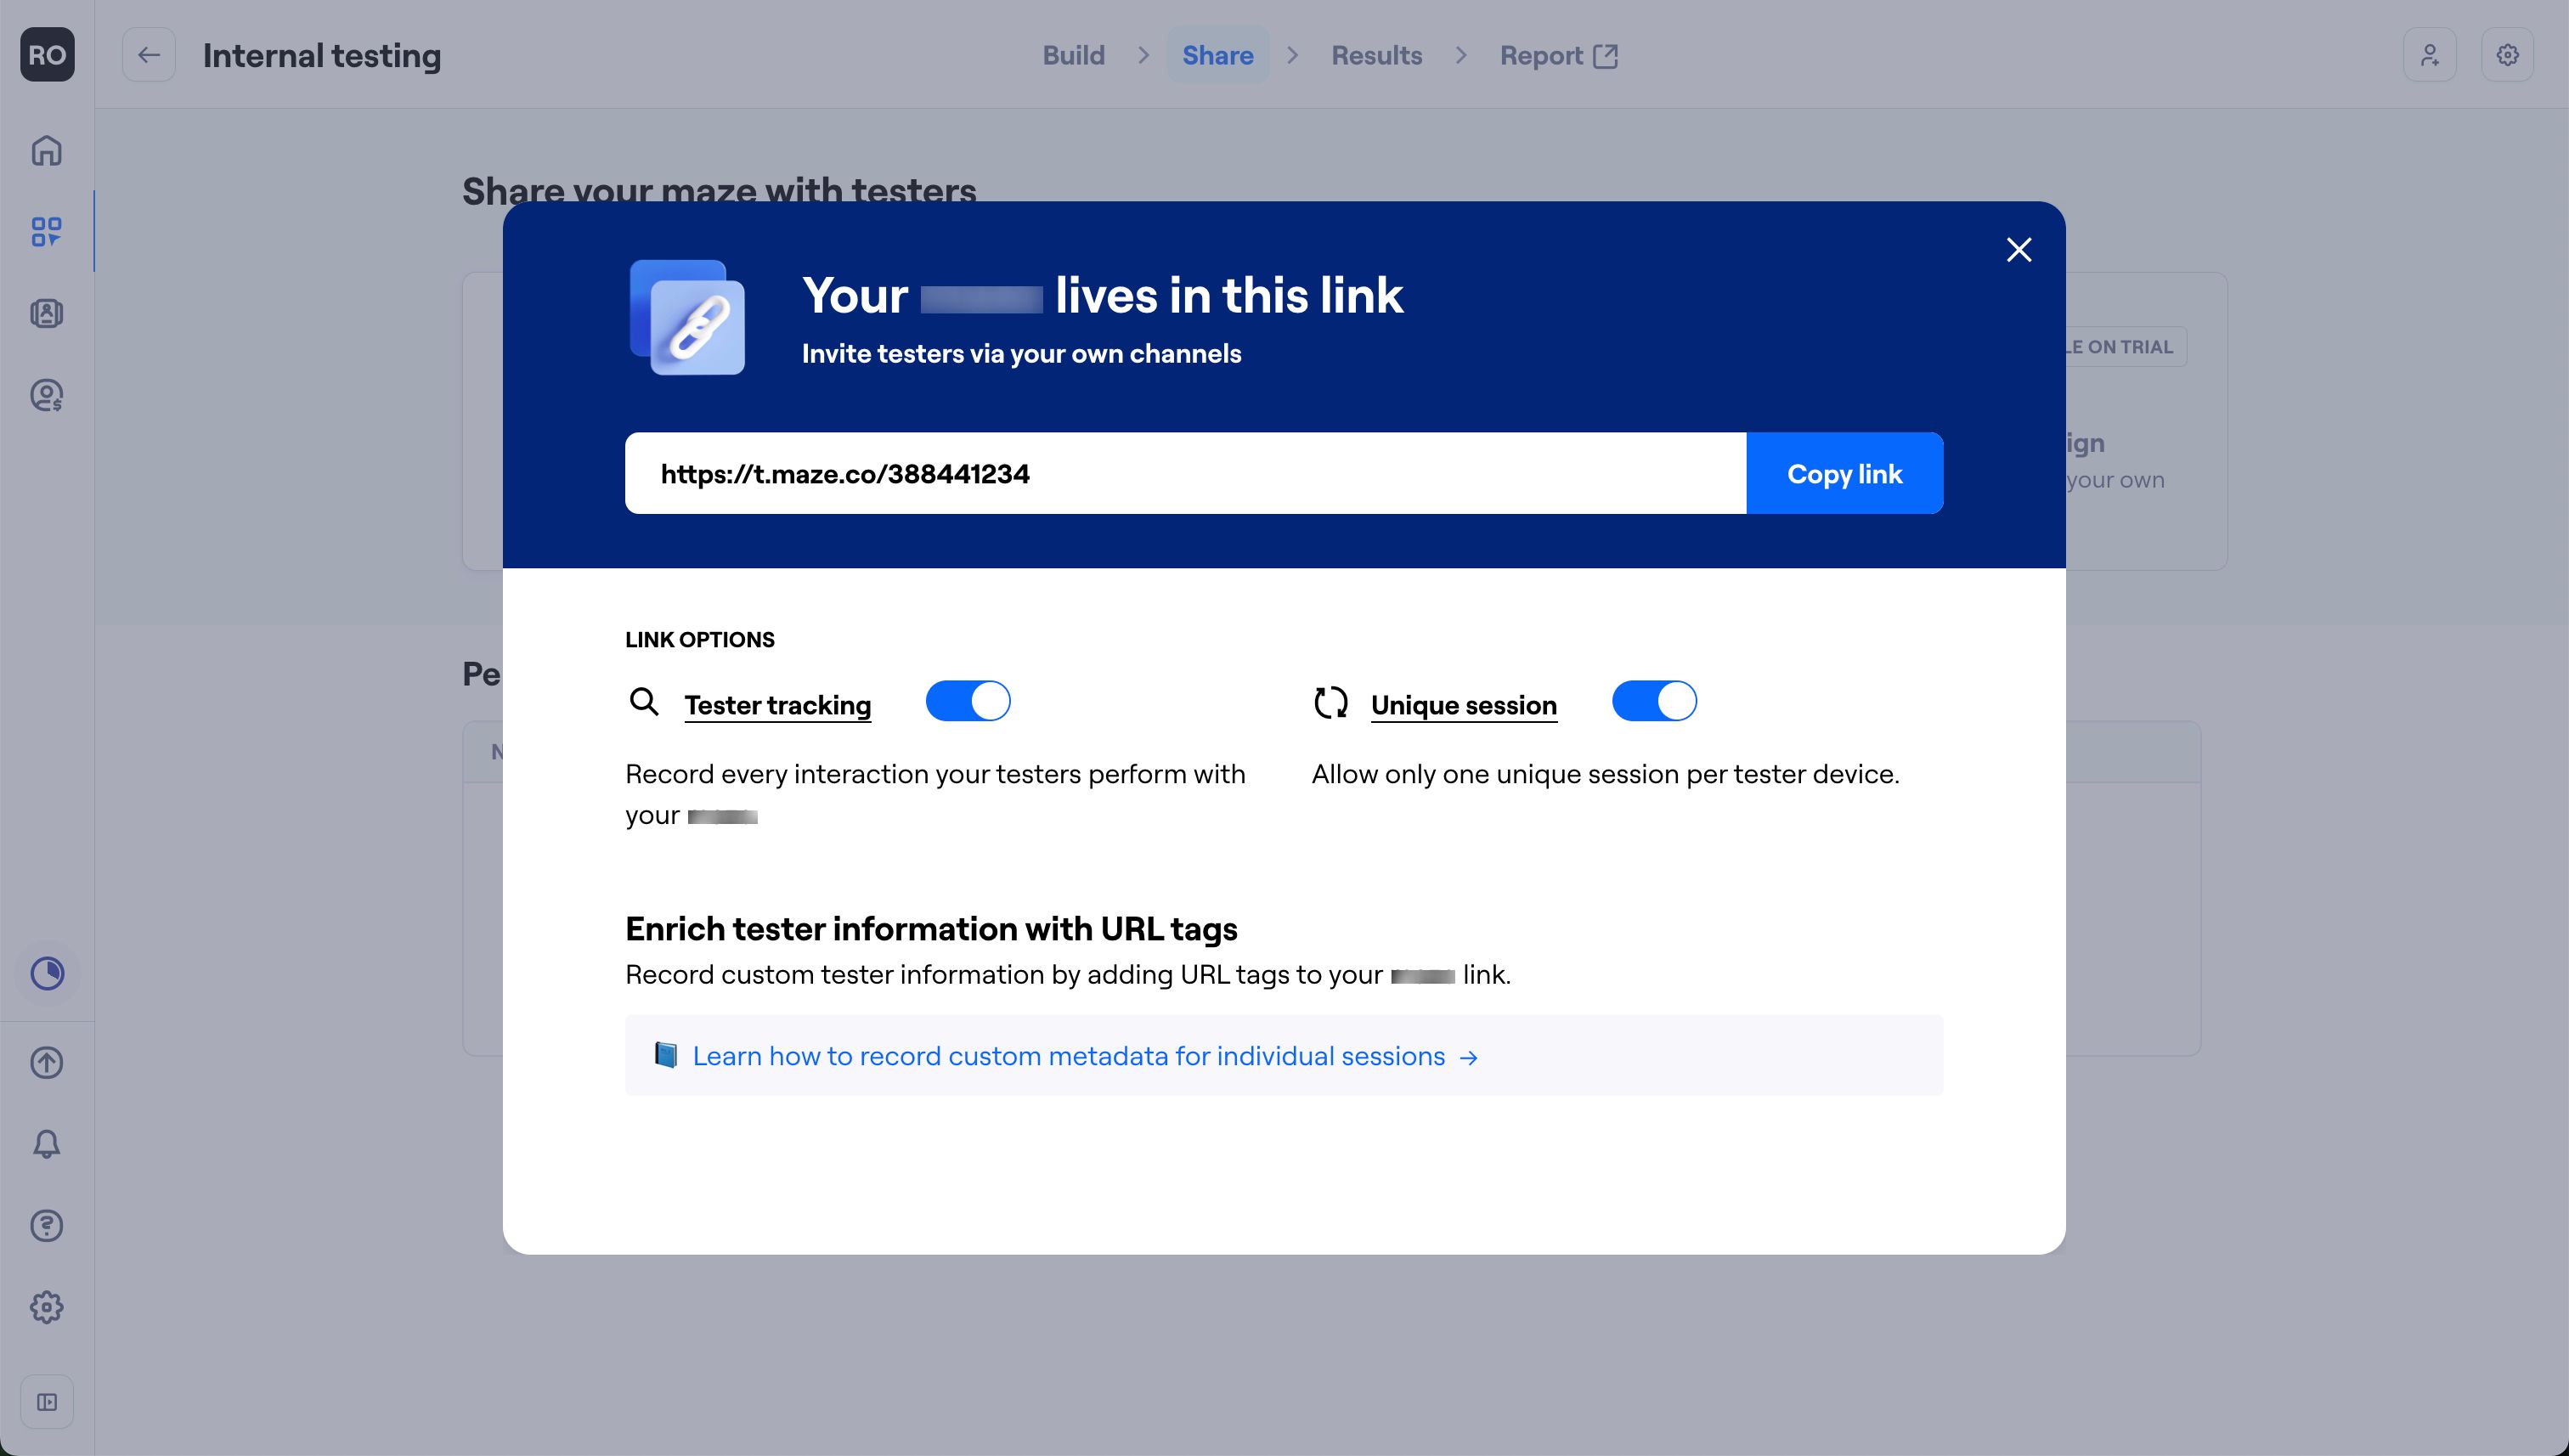Click the book emoji icon in help banner

pyautogui.click(x=666, y=1055)
